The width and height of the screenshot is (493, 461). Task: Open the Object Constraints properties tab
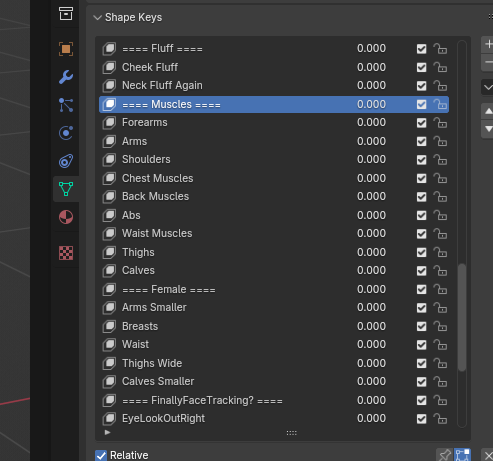[66, 161]
